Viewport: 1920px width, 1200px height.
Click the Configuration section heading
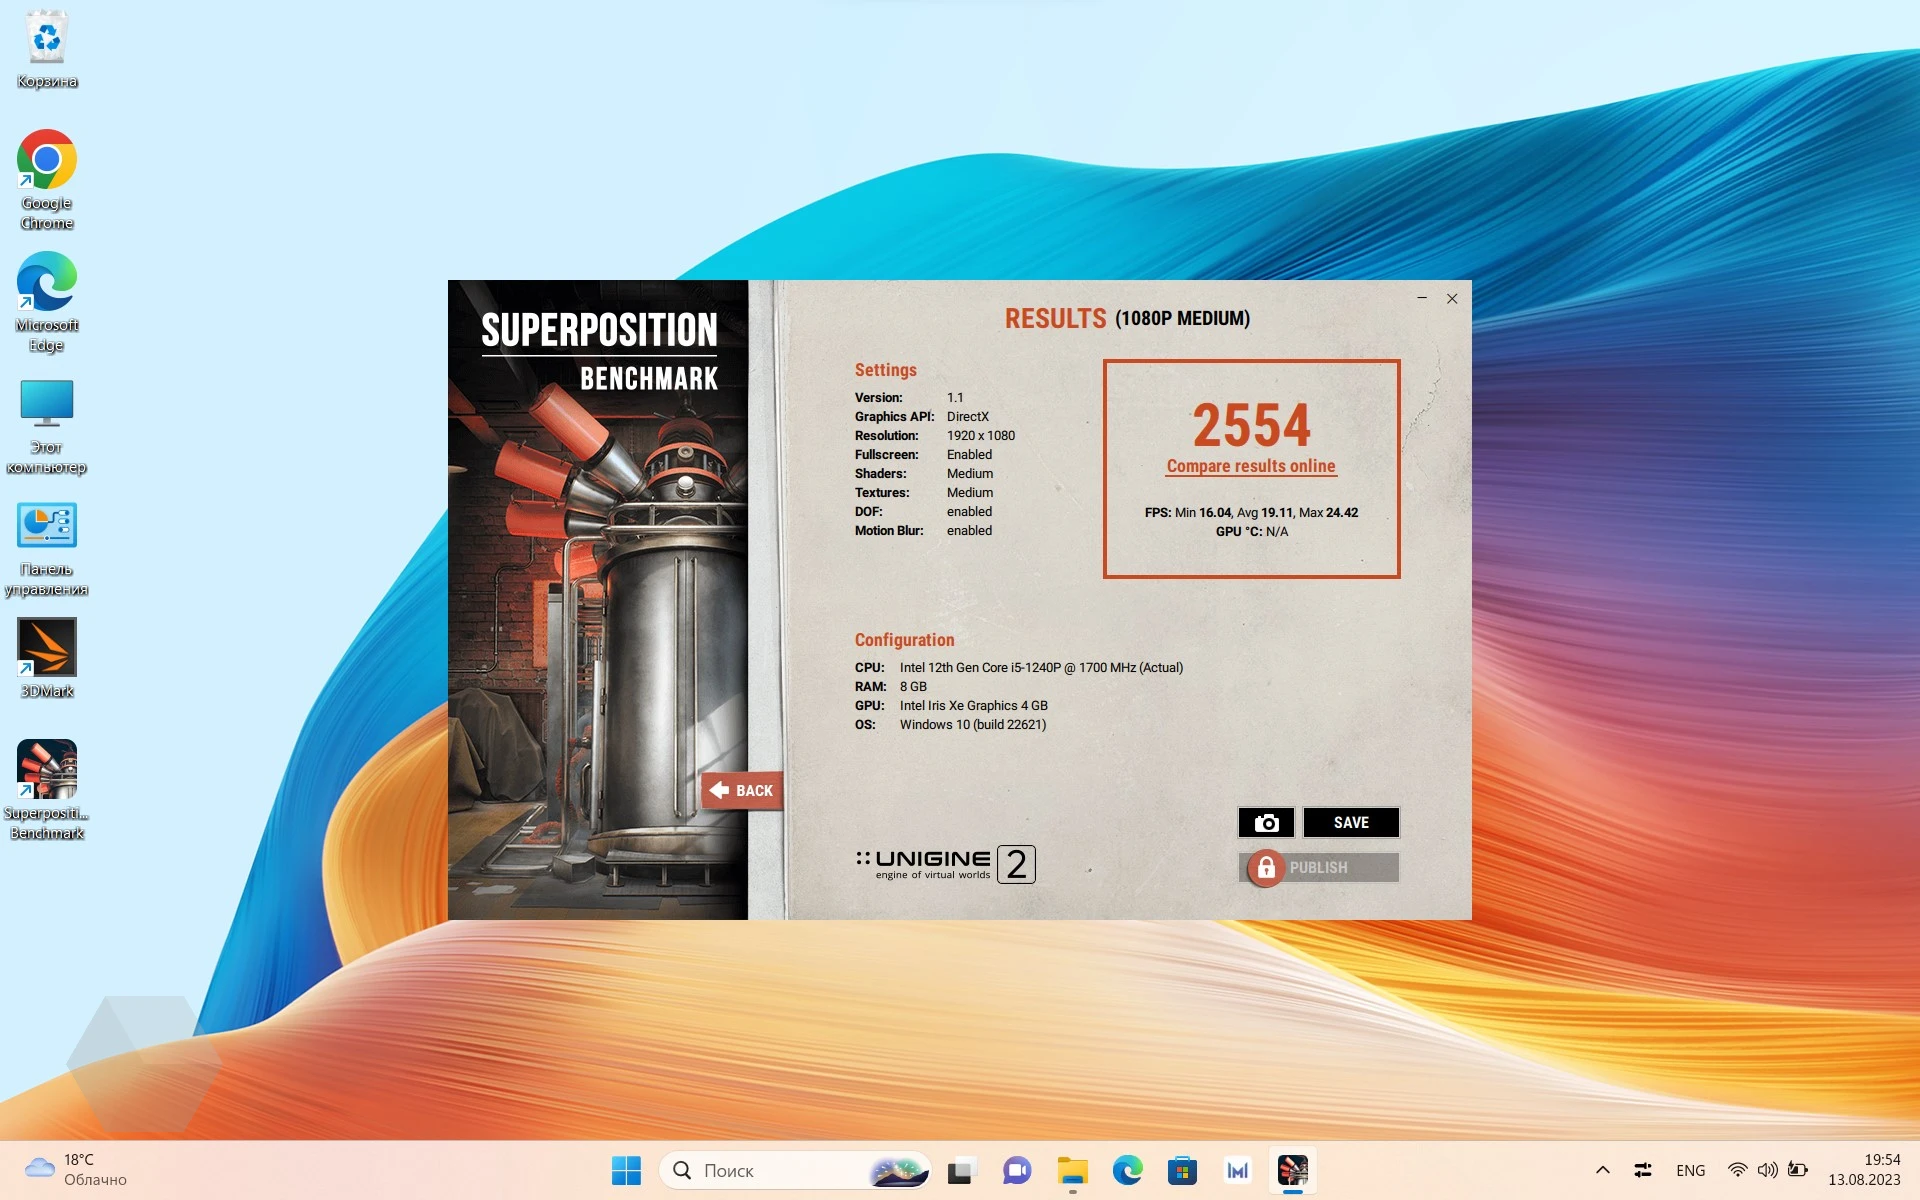pyautogui.click(x=904, y=639)
